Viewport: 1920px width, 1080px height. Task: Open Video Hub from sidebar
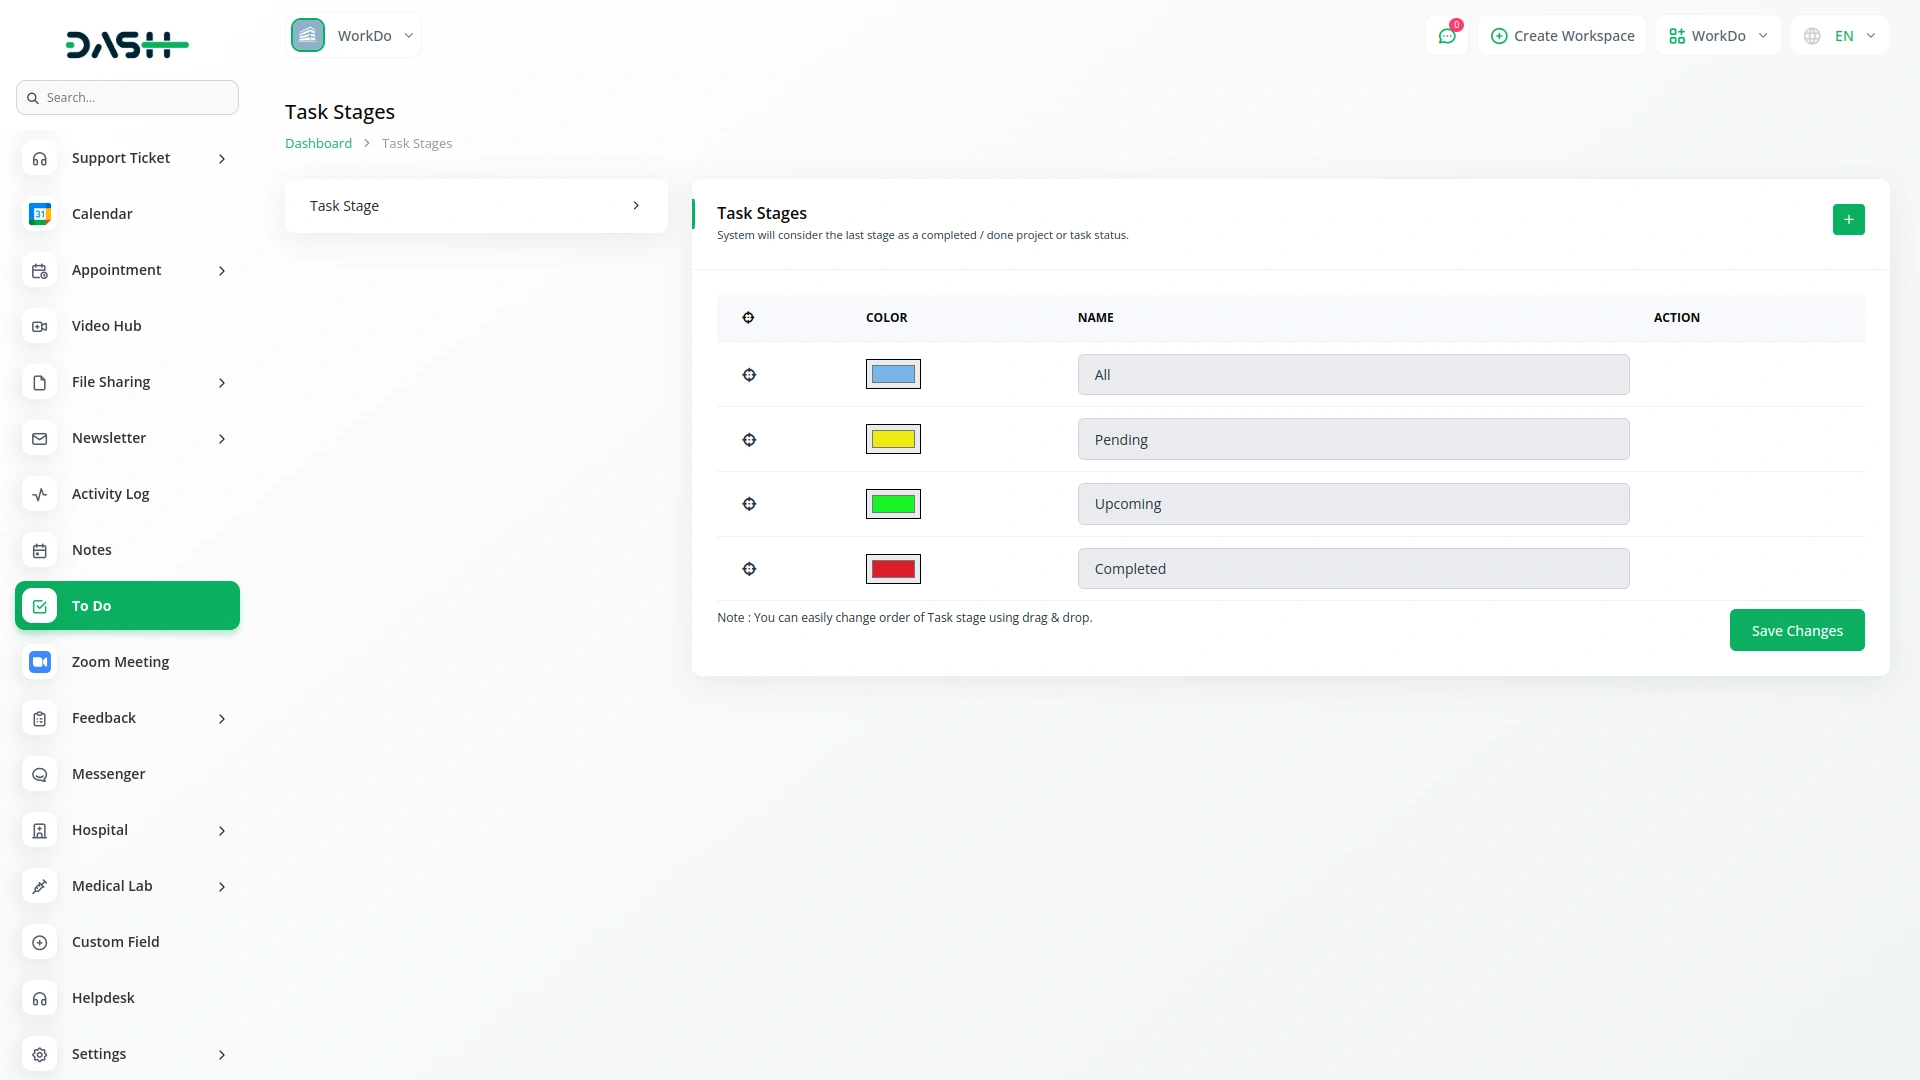pyautogui.click(x=106, y=326)
